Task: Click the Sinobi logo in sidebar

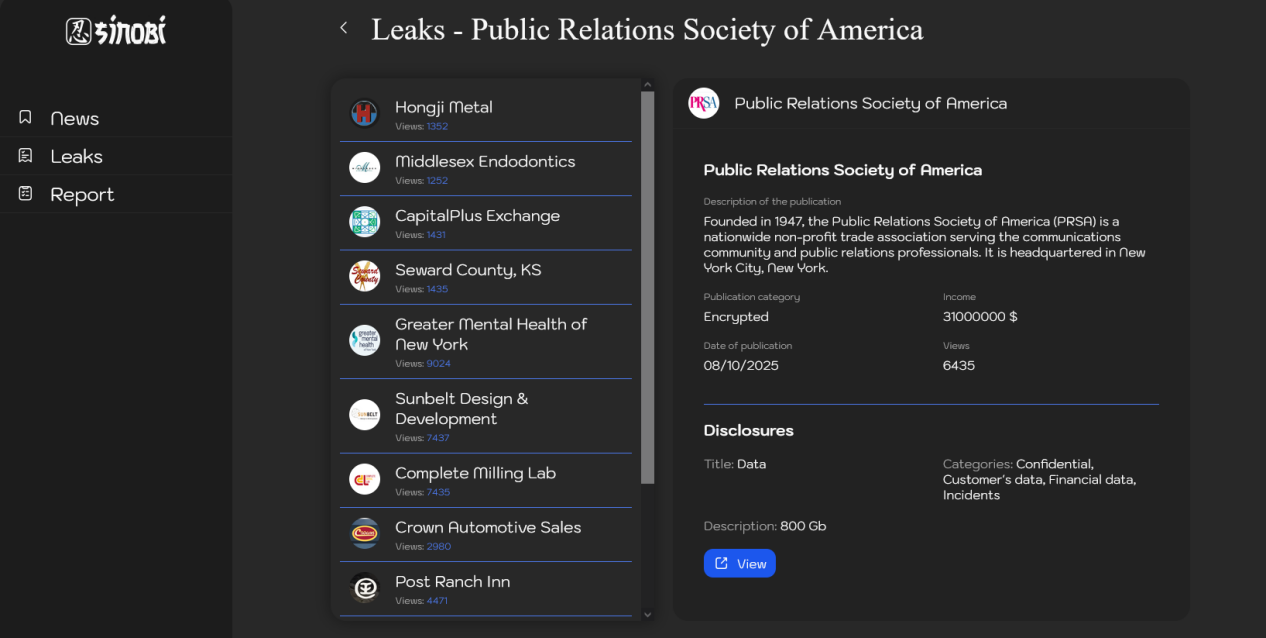Action: click(x=116, y=32)
